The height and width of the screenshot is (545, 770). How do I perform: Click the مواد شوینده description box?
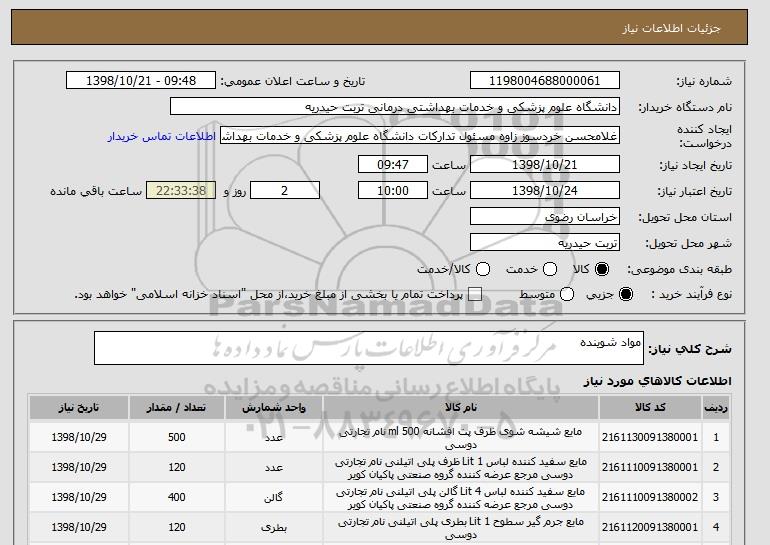pyautogui.click(x=369, y=348)
